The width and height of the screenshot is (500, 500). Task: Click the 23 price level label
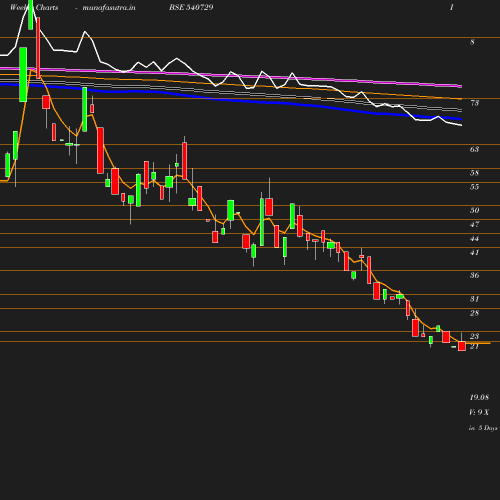tap(474, 336)
